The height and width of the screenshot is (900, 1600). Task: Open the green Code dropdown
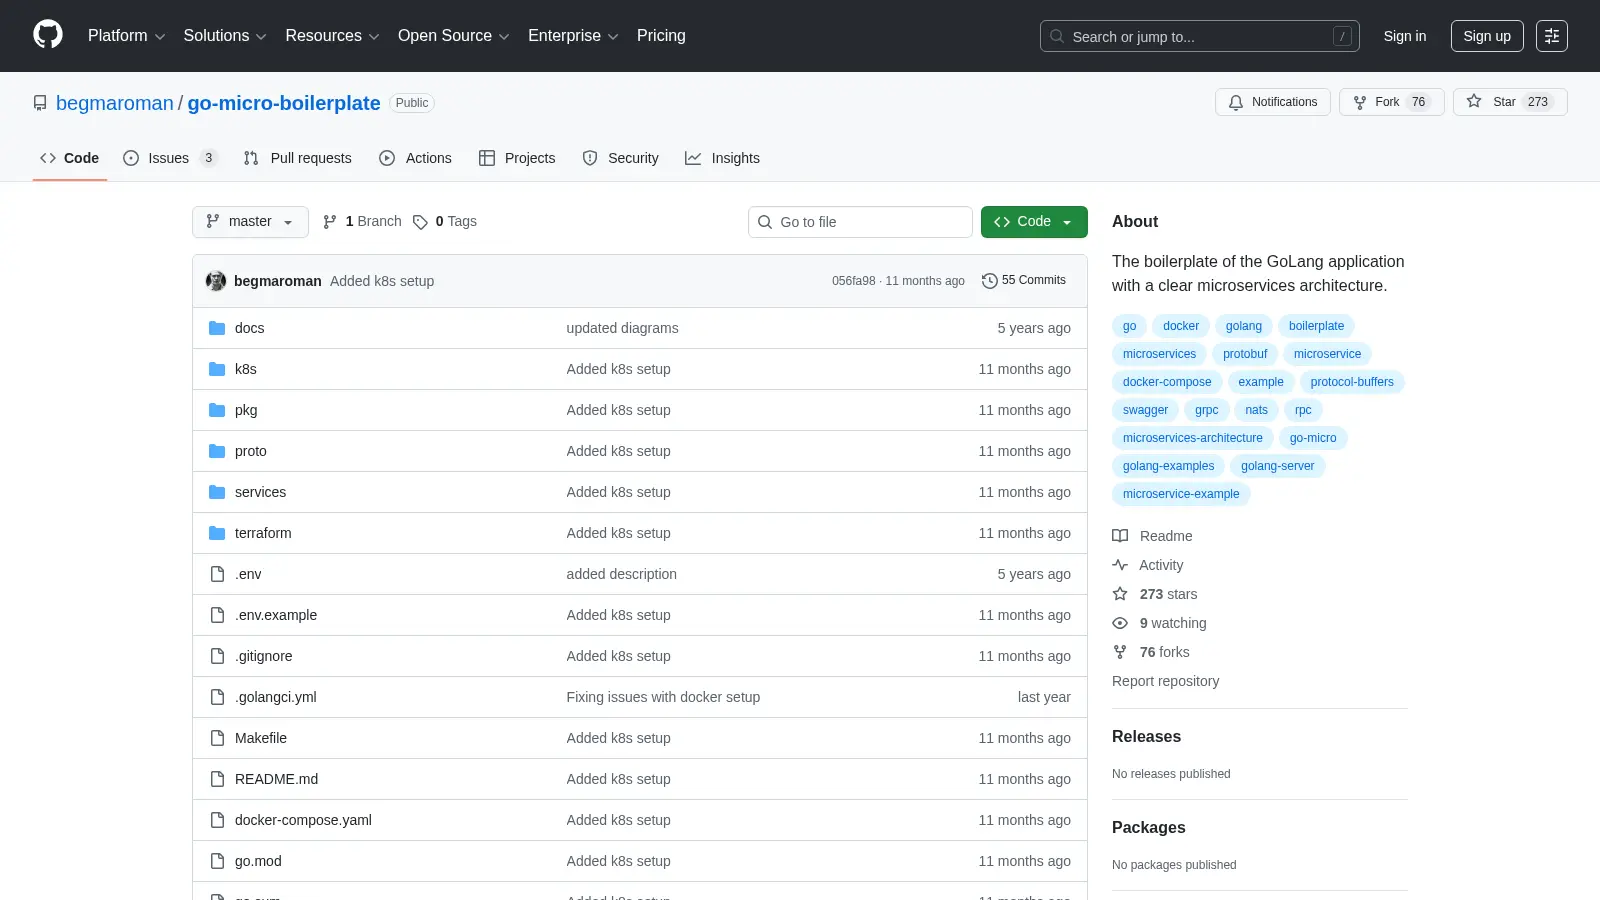[1034, 222]
